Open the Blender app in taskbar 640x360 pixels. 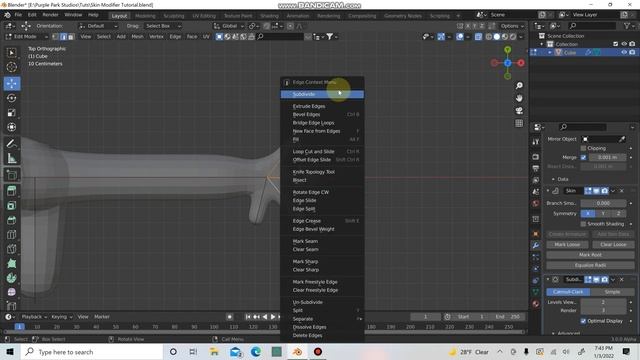pos(297,352)
